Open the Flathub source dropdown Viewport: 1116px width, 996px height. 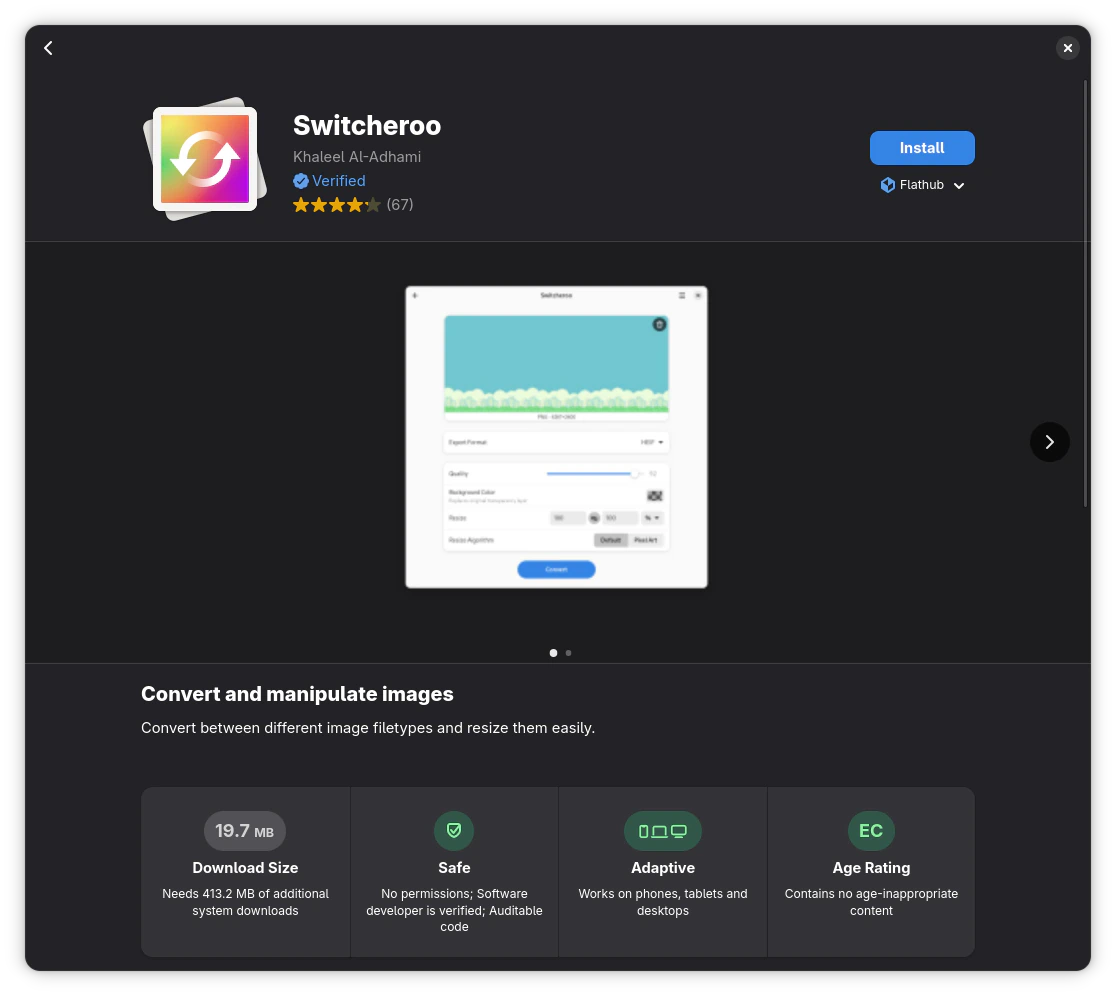click(922, 185)
